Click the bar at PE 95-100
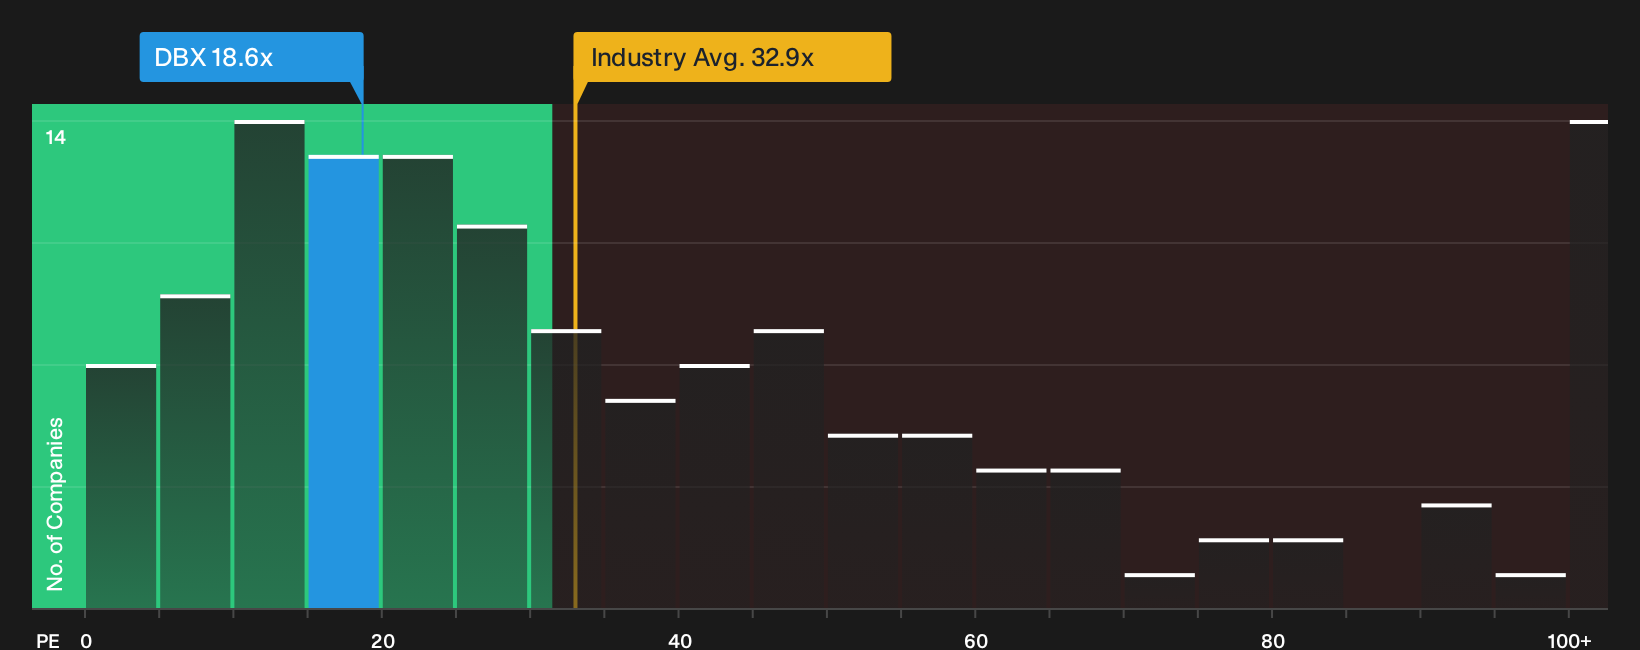Screen dimensions: 1640x650 [1531, 592]
